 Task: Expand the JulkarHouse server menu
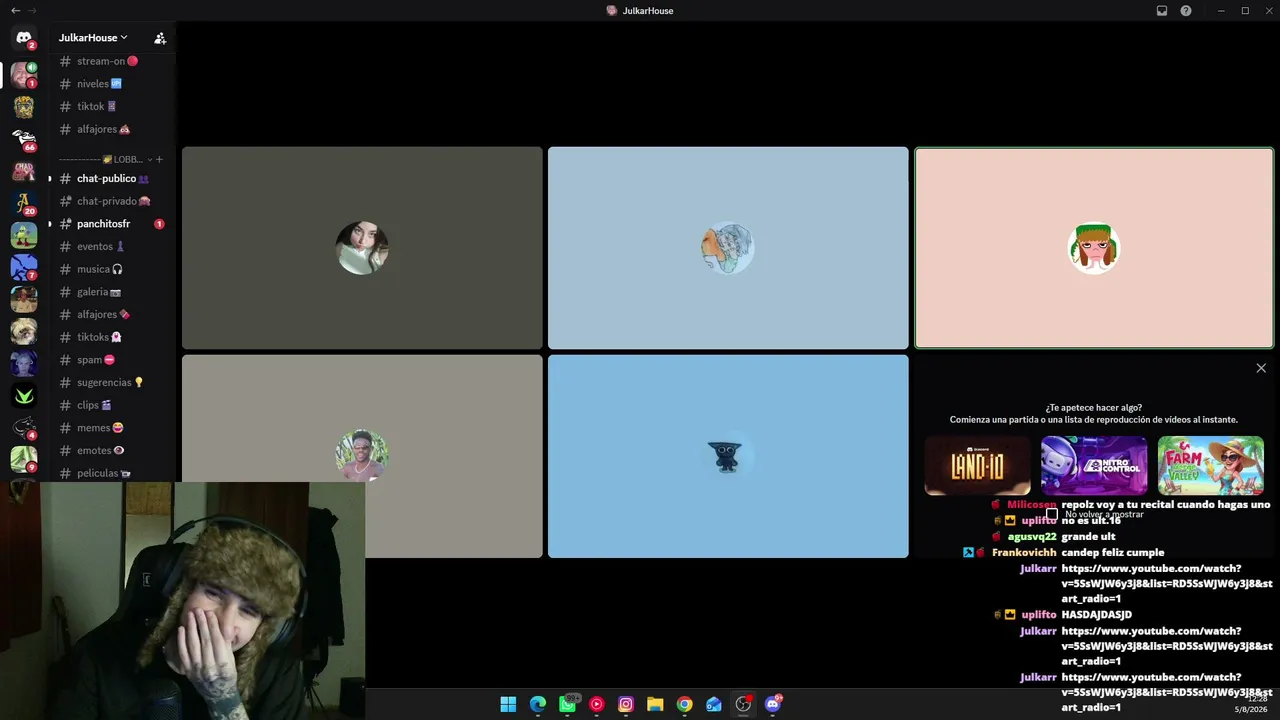click(93, 38)
